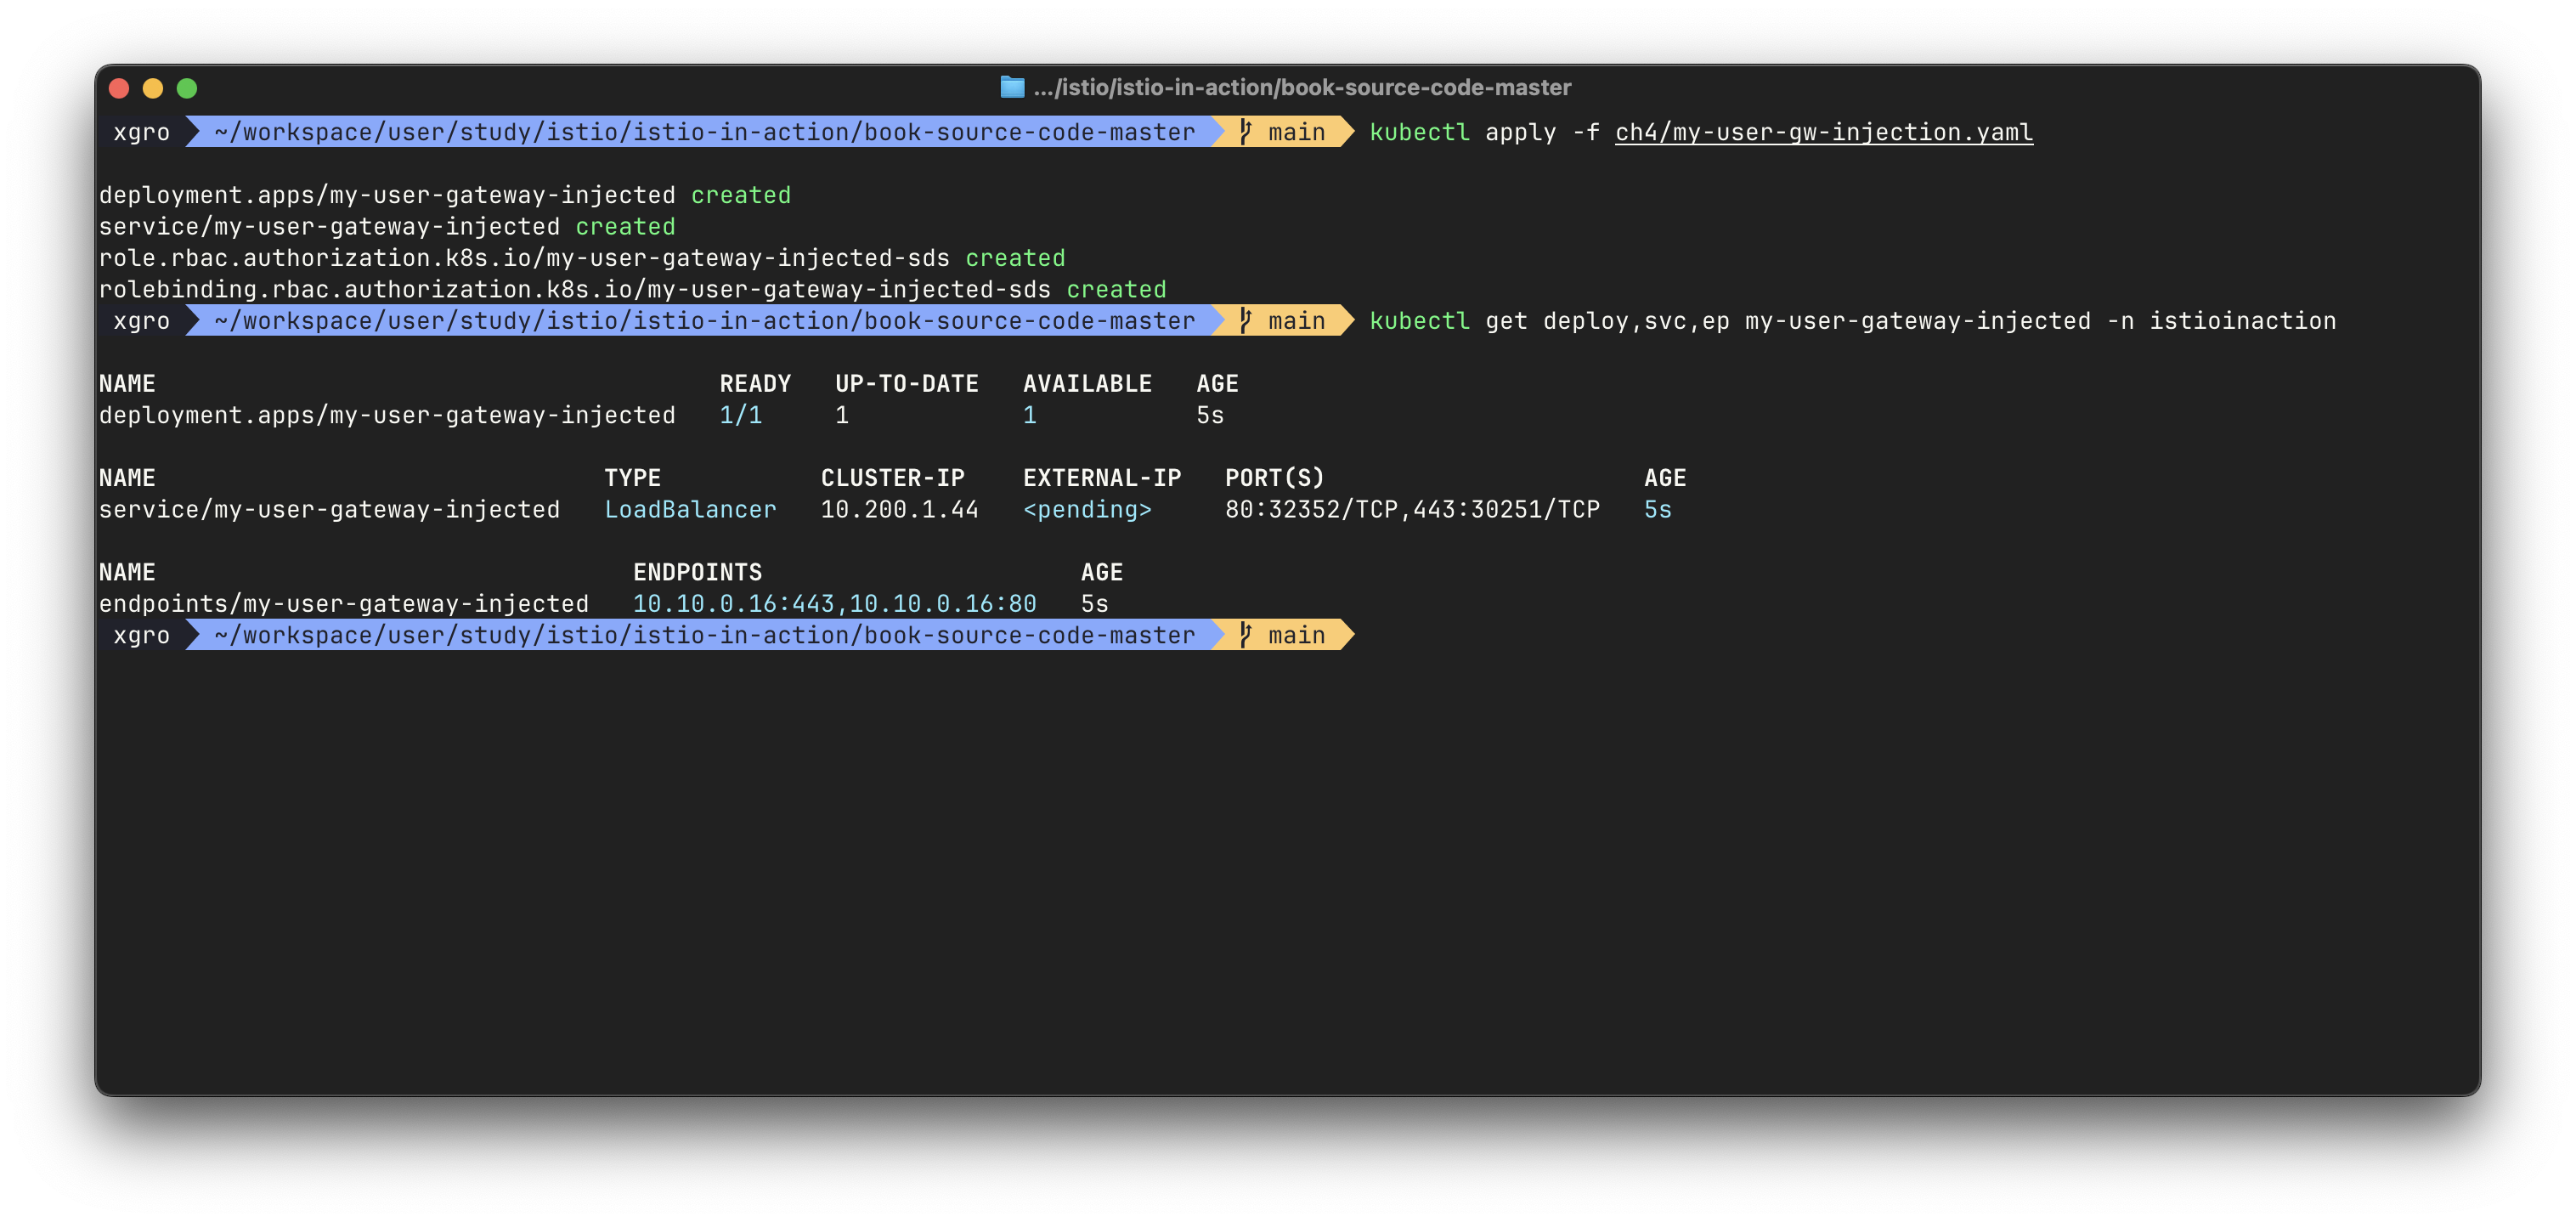
Task: Click the main branch label on last prompt
Action: point(1296,635)
